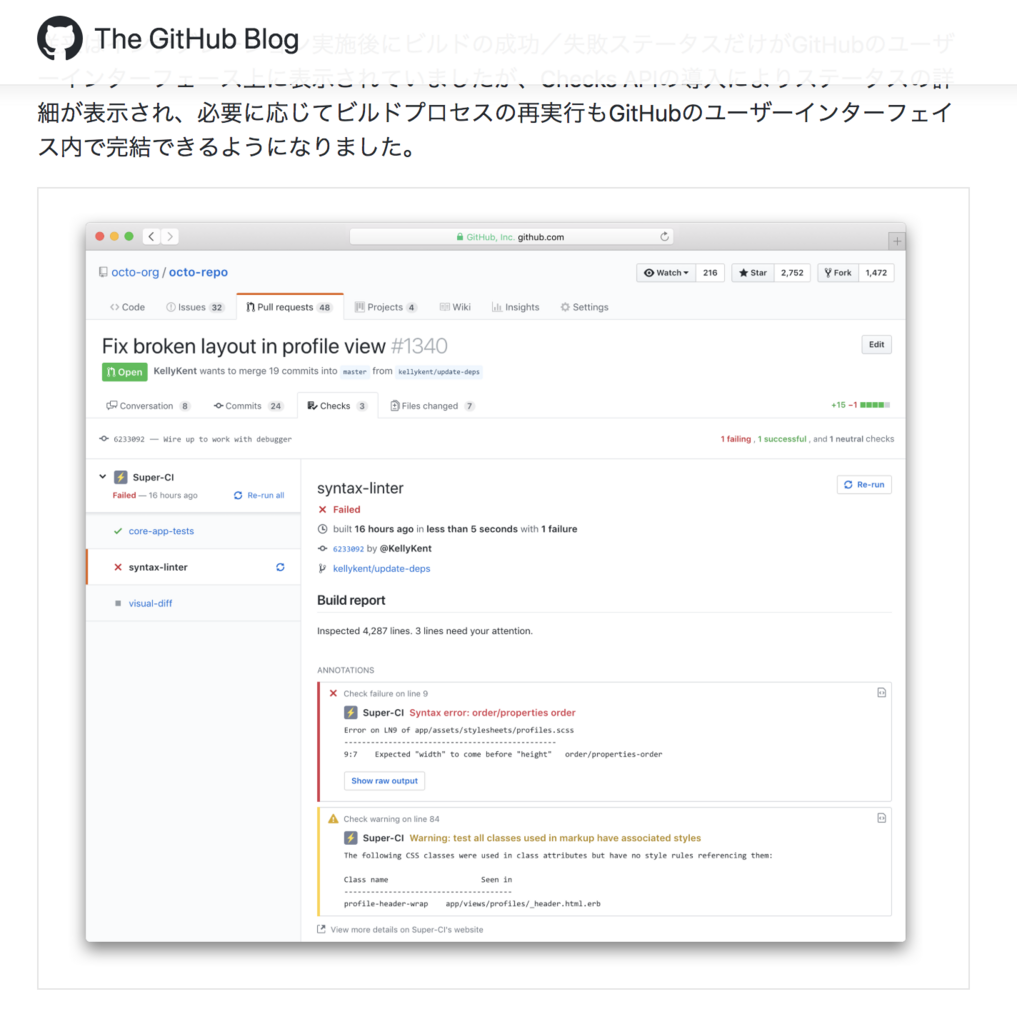
Task: Click the browser back arrow
Action: 152,236
